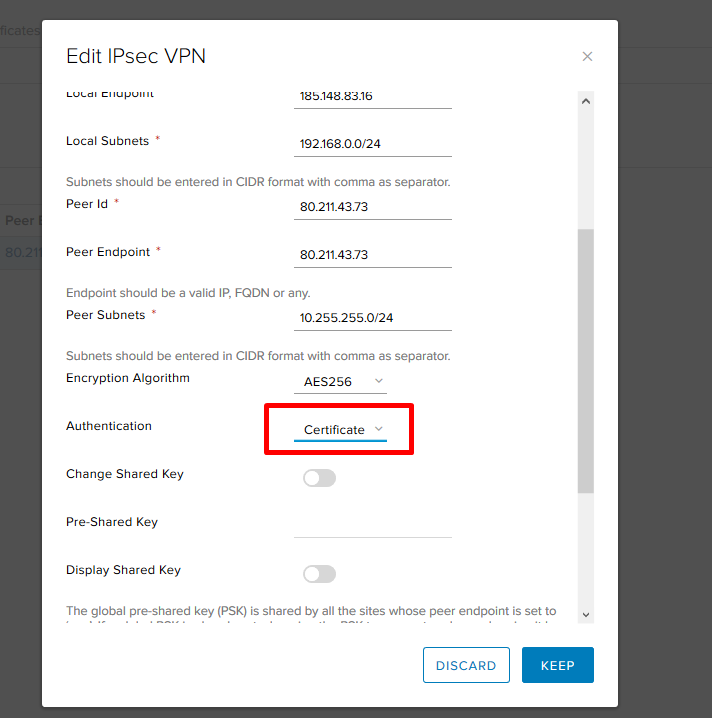Image resolution: width=712 pixels, height=718 pixels.
Task: Click the Edit IPsec VPN title
Action: (136, 56)
